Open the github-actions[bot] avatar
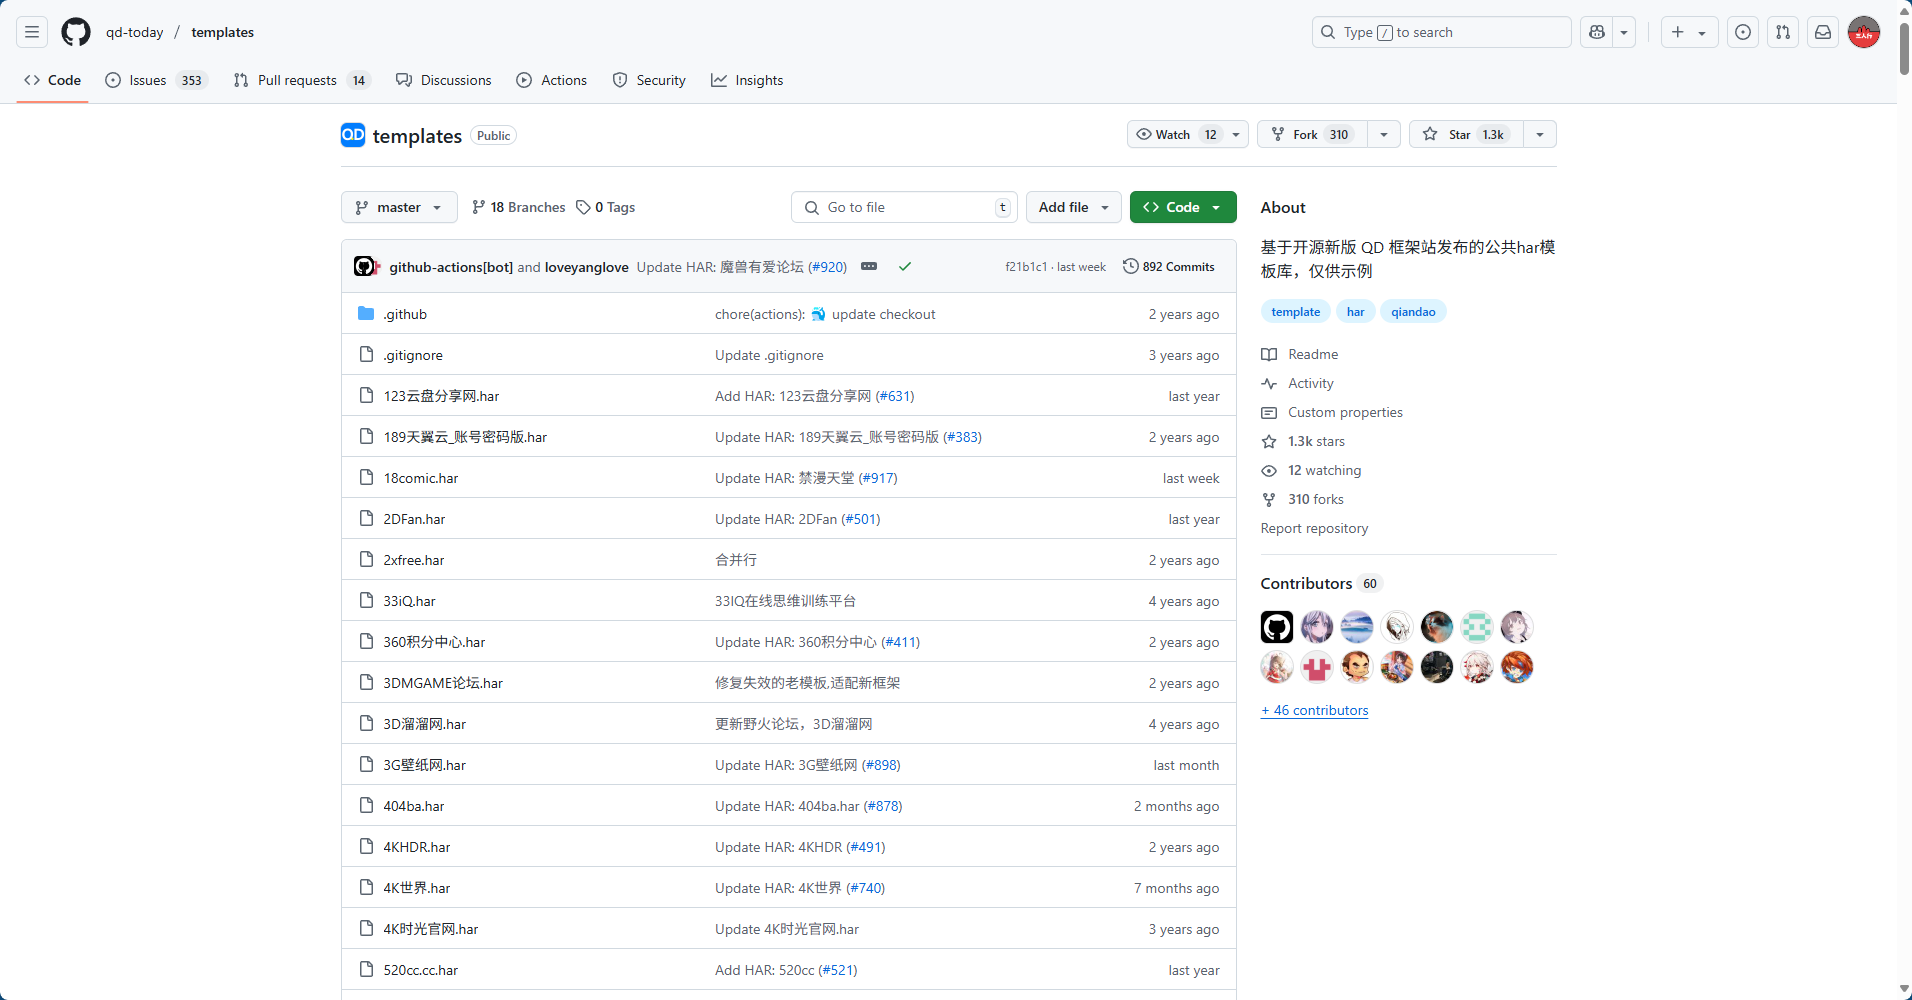This screenshot has width=1912, height=1000. (x=365, y=267)
